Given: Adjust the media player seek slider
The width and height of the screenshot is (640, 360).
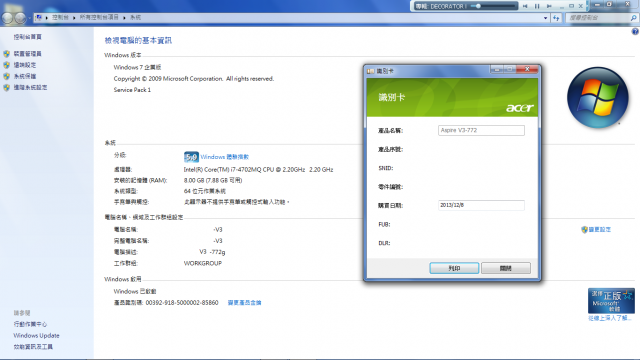Looking at the screenshot, I should (x=493, y=6).
